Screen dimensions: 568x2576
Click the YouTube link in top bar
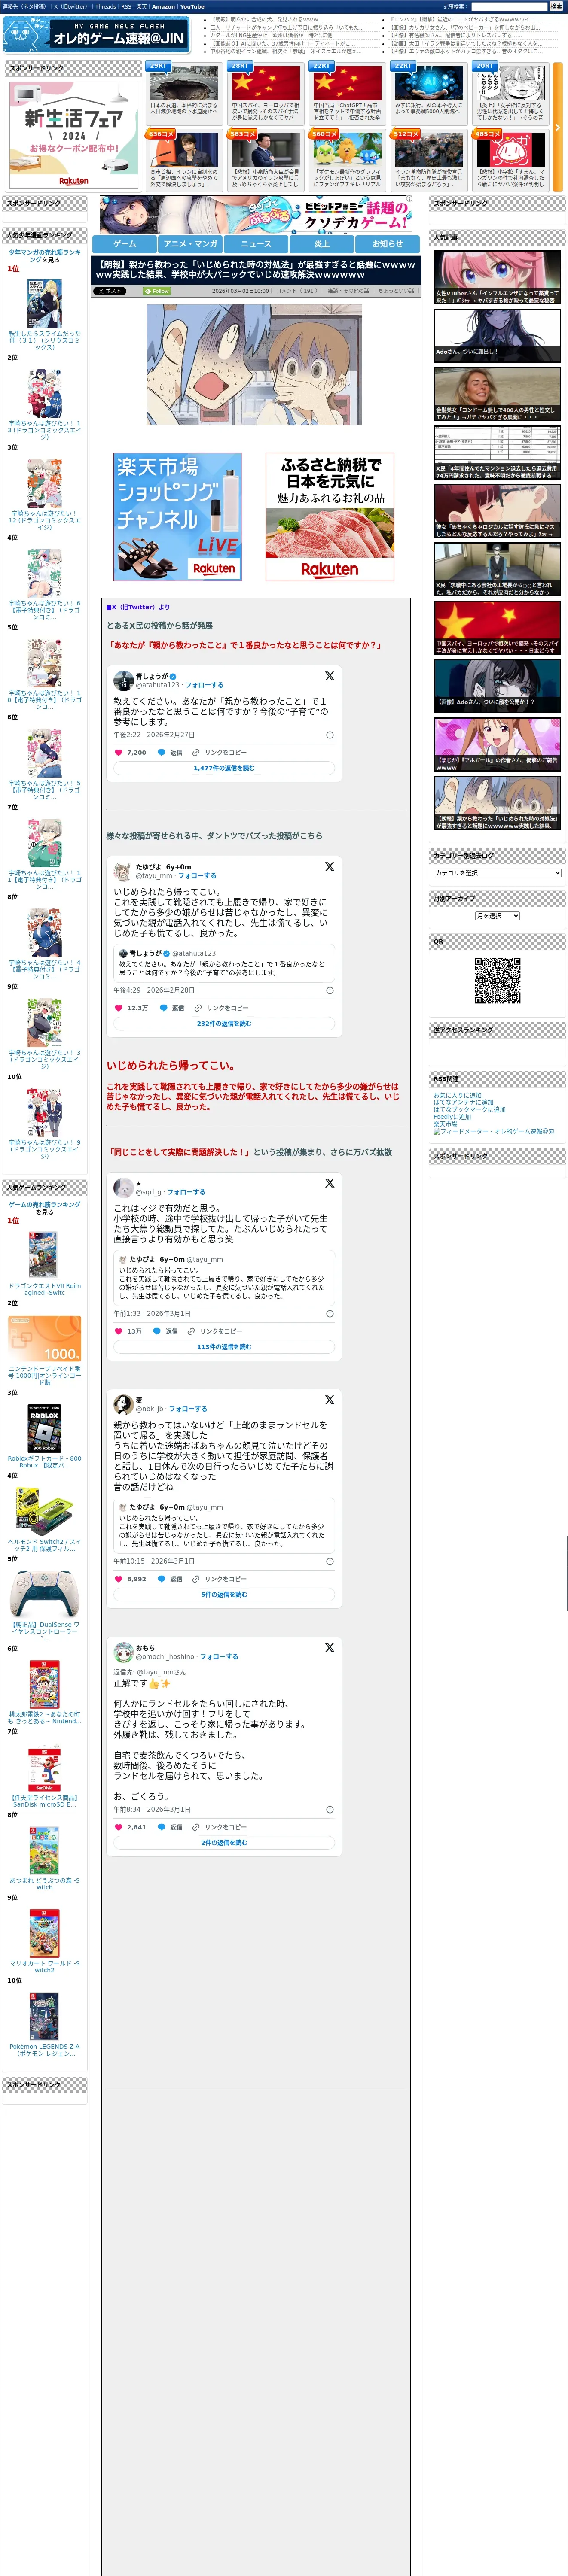pyautogui.click(x=192, y=7)
